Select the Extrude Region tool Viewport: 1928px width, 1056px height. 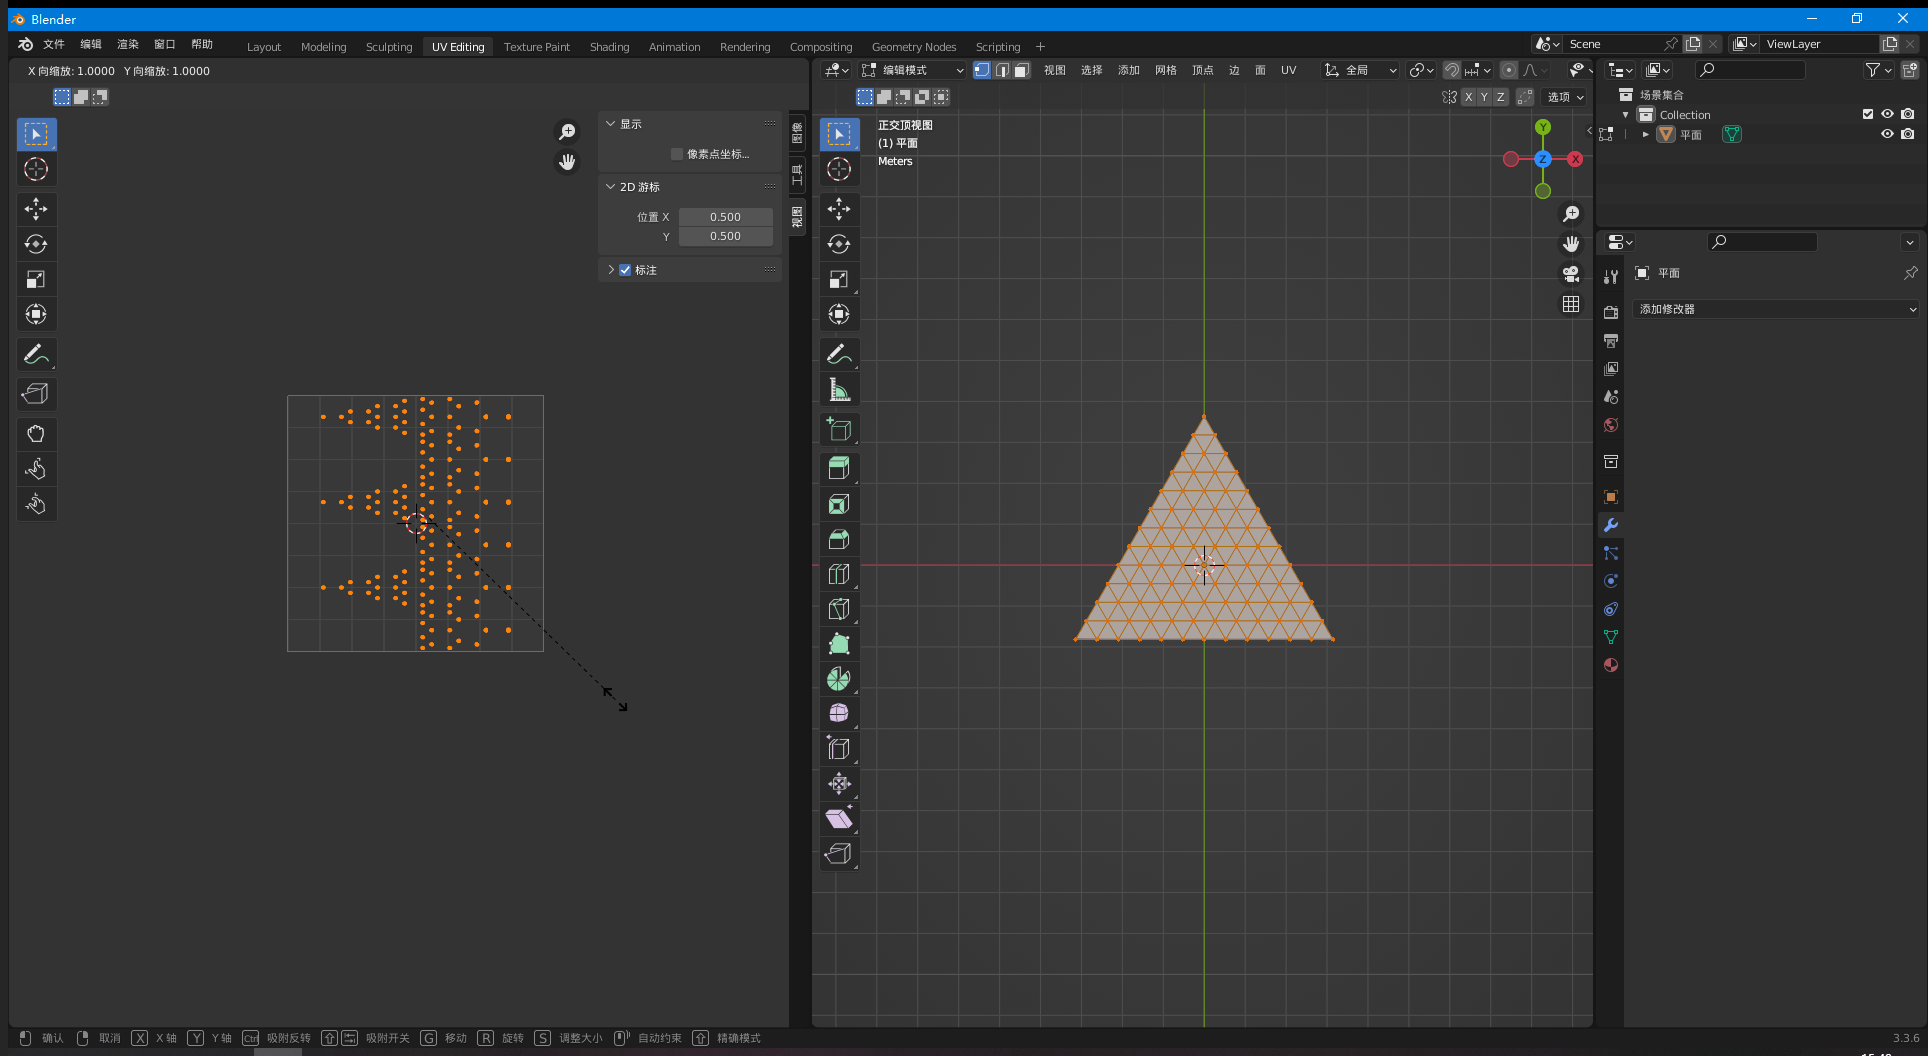coord(839,468)
